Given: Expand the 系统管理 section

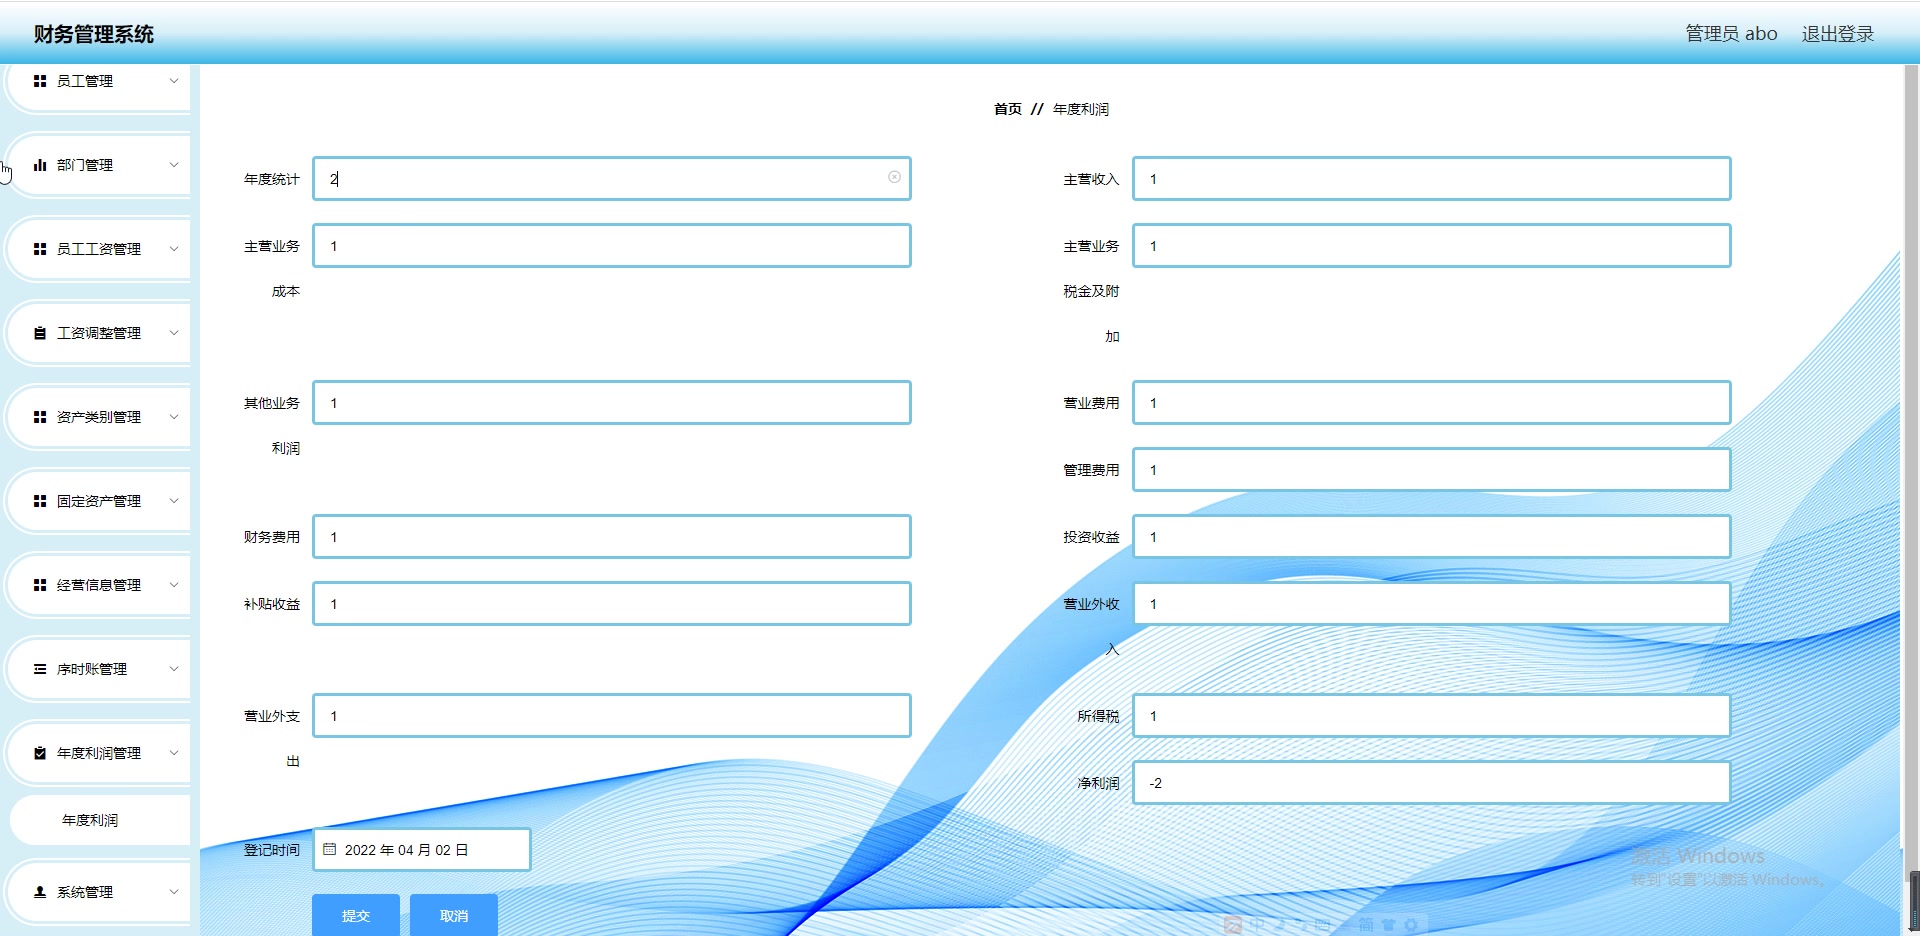Looking at the screenshot, I should pos(174,892).
